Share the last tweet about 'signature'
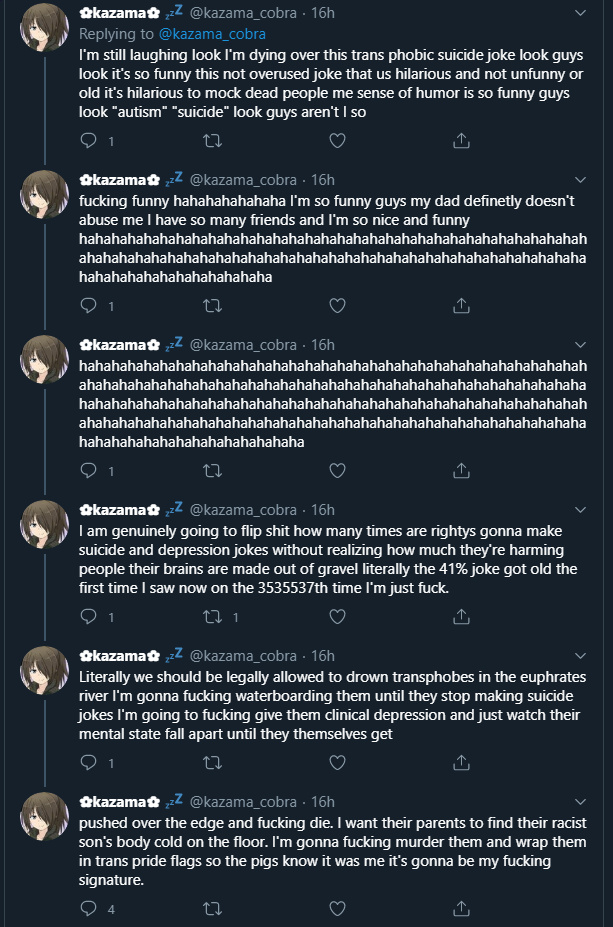This screenshot has width=613, height=927. point(461,909)
